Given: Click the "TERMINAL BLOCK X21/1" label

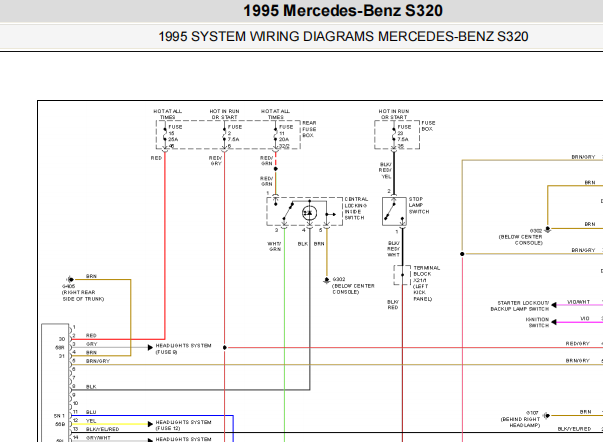Looking at the screenshot, I should tap(426, 283).
